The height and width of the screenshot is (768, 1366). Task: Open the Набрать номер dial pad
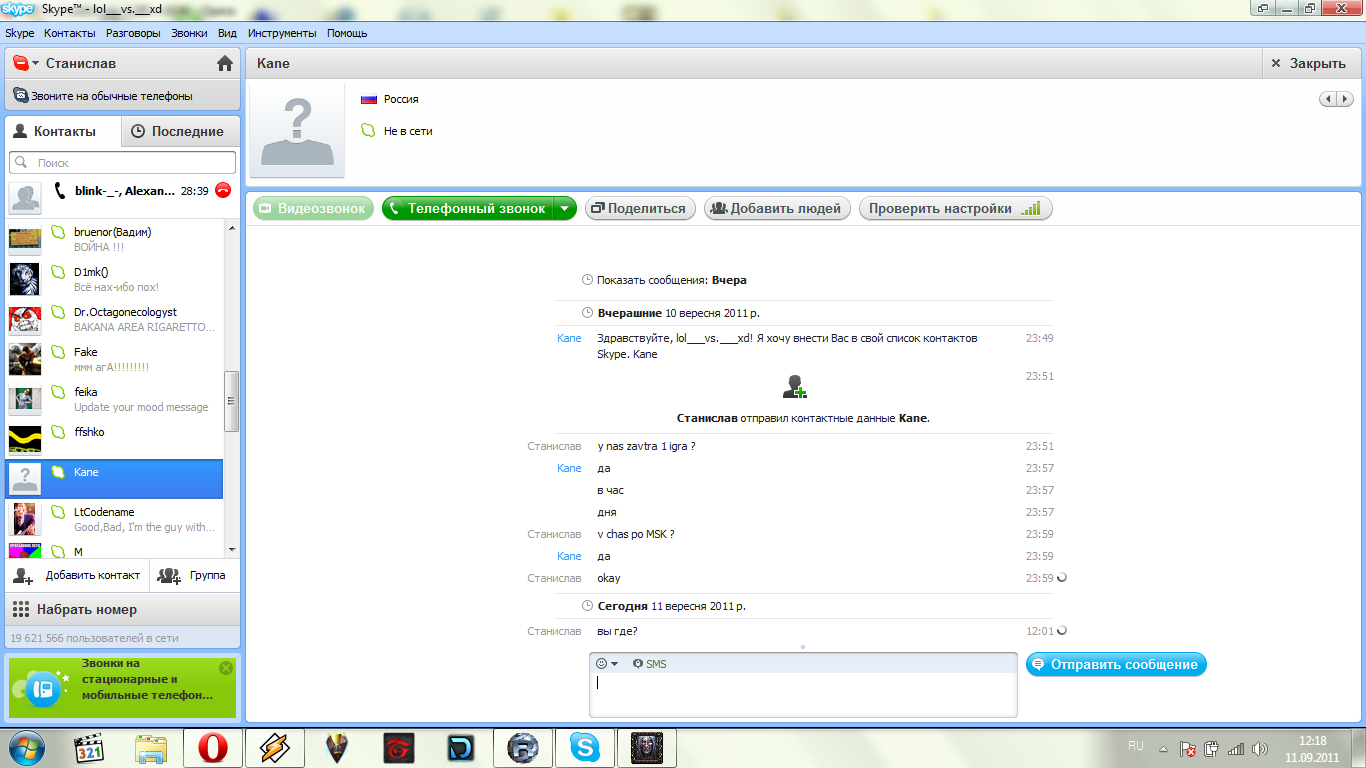coord(123,609)
